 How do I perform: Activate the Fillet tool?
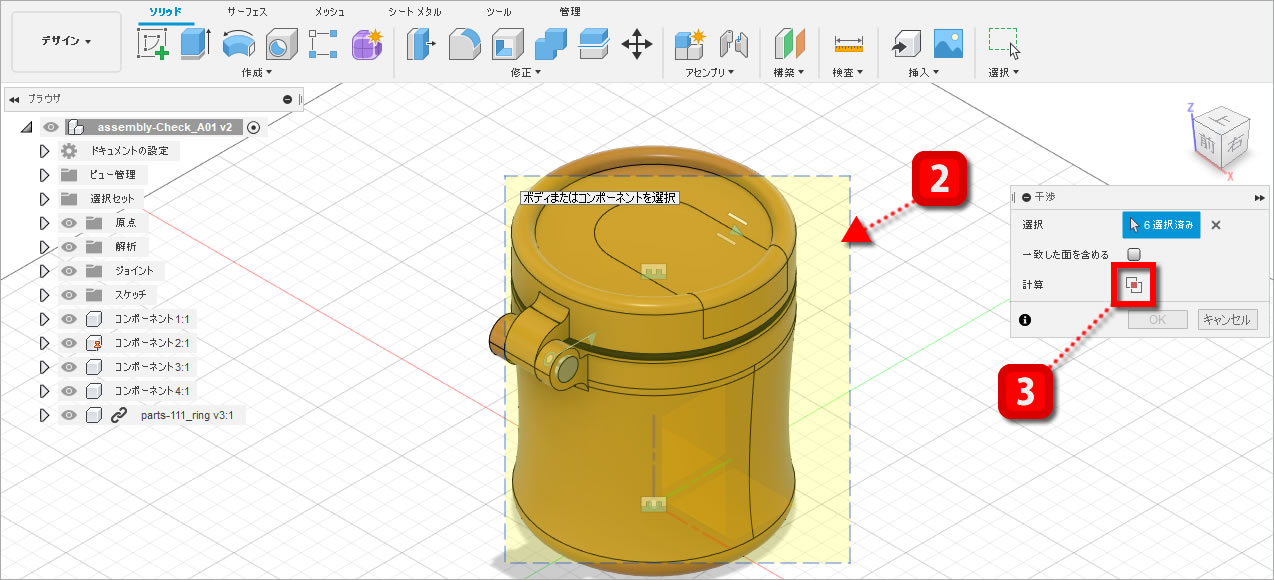(464, 44)
